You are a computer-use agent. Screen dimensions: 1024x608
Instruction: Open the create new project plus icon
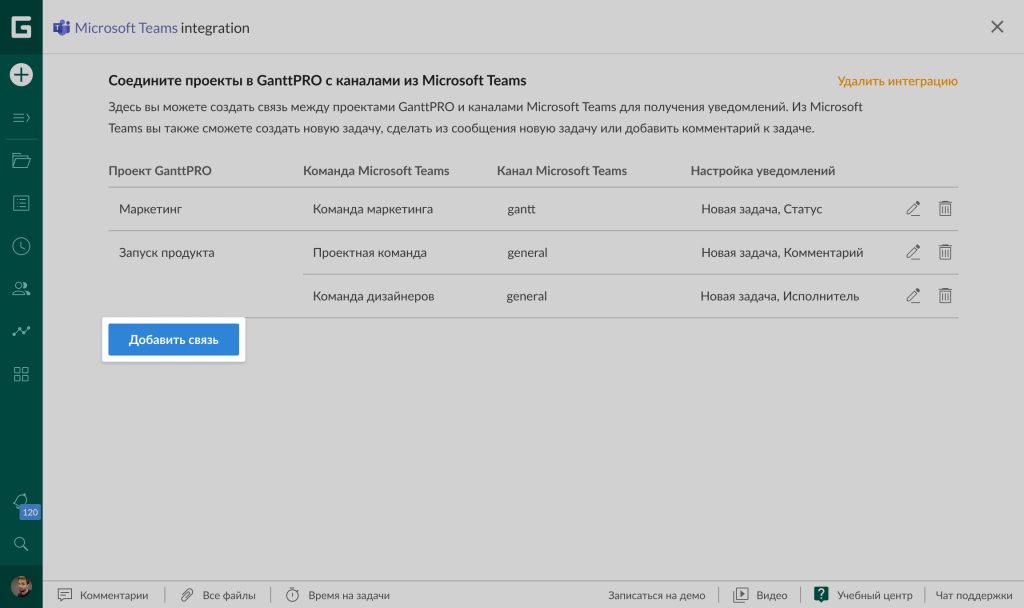pyautogui.click(x=21, y=75)
